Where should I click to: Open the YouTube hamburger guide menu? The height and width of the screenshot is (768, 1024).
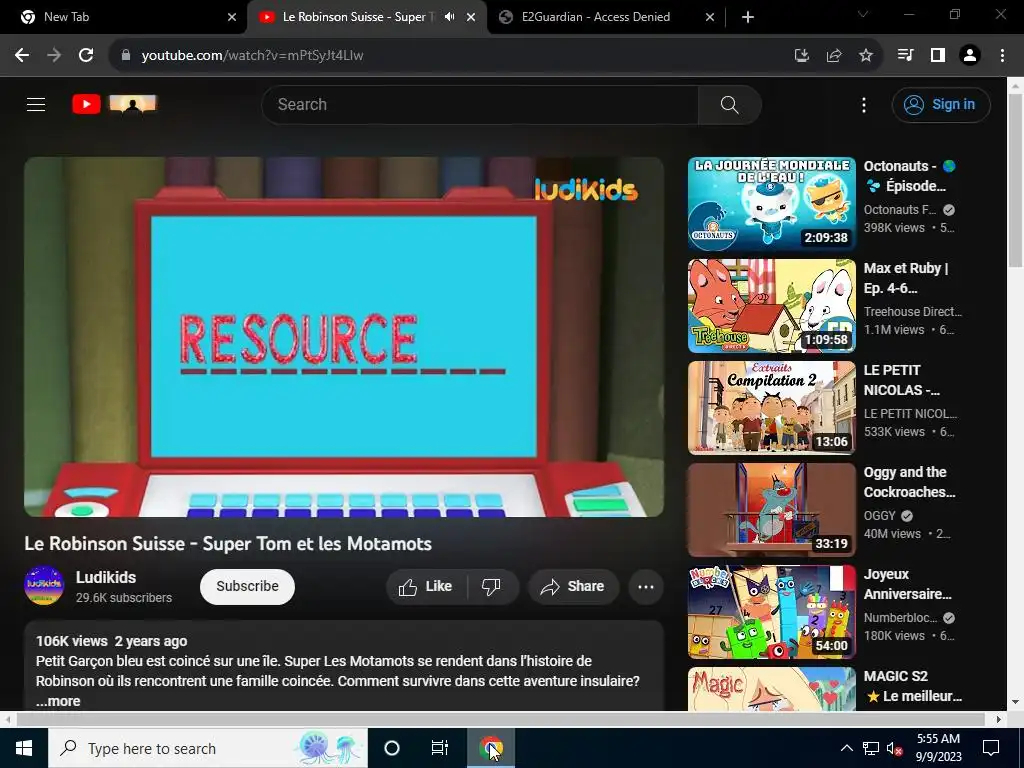(x=36, y=104)
